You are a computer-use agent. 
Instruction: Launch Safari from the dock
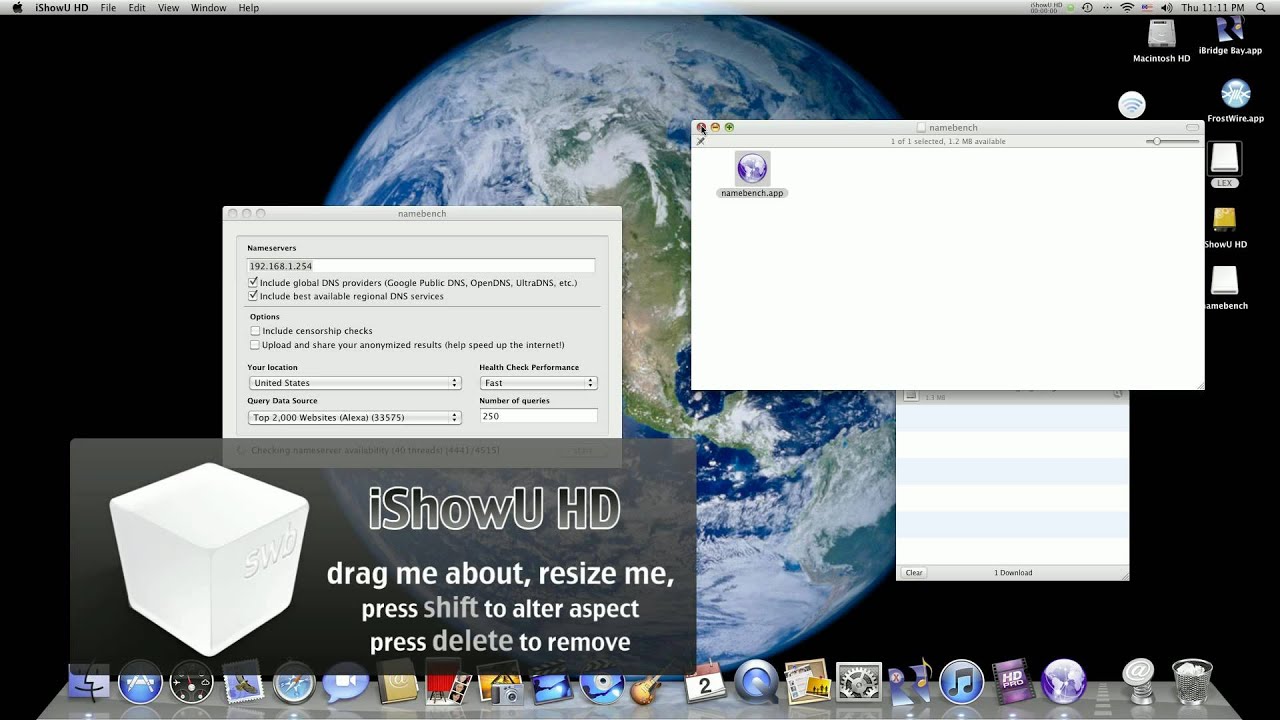pyautogui.click(x=294, y=684)
